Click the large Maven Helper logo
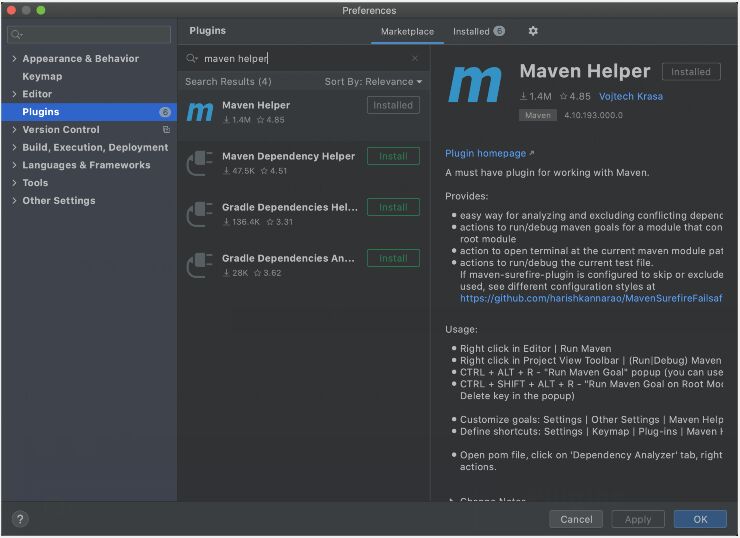Screen dimensions: 740x538 (x=475, y=84)
